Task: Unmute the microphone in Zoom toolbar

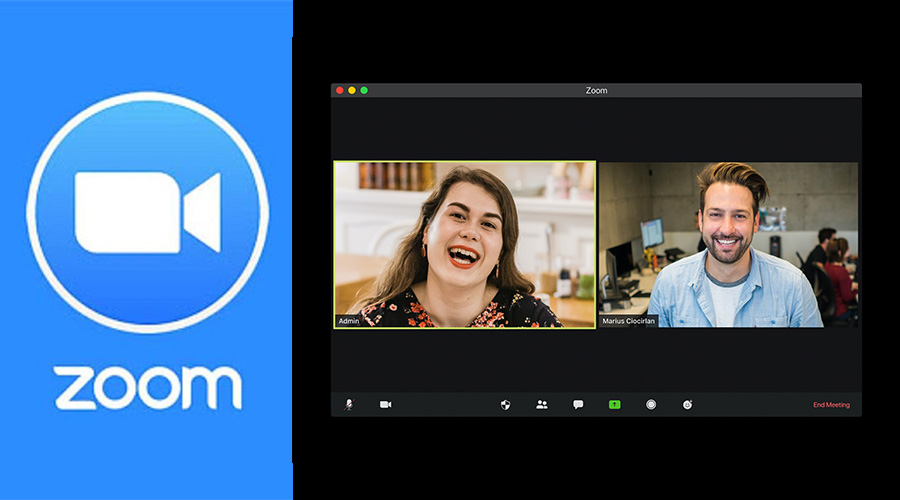Action: (x=348, y=405)
